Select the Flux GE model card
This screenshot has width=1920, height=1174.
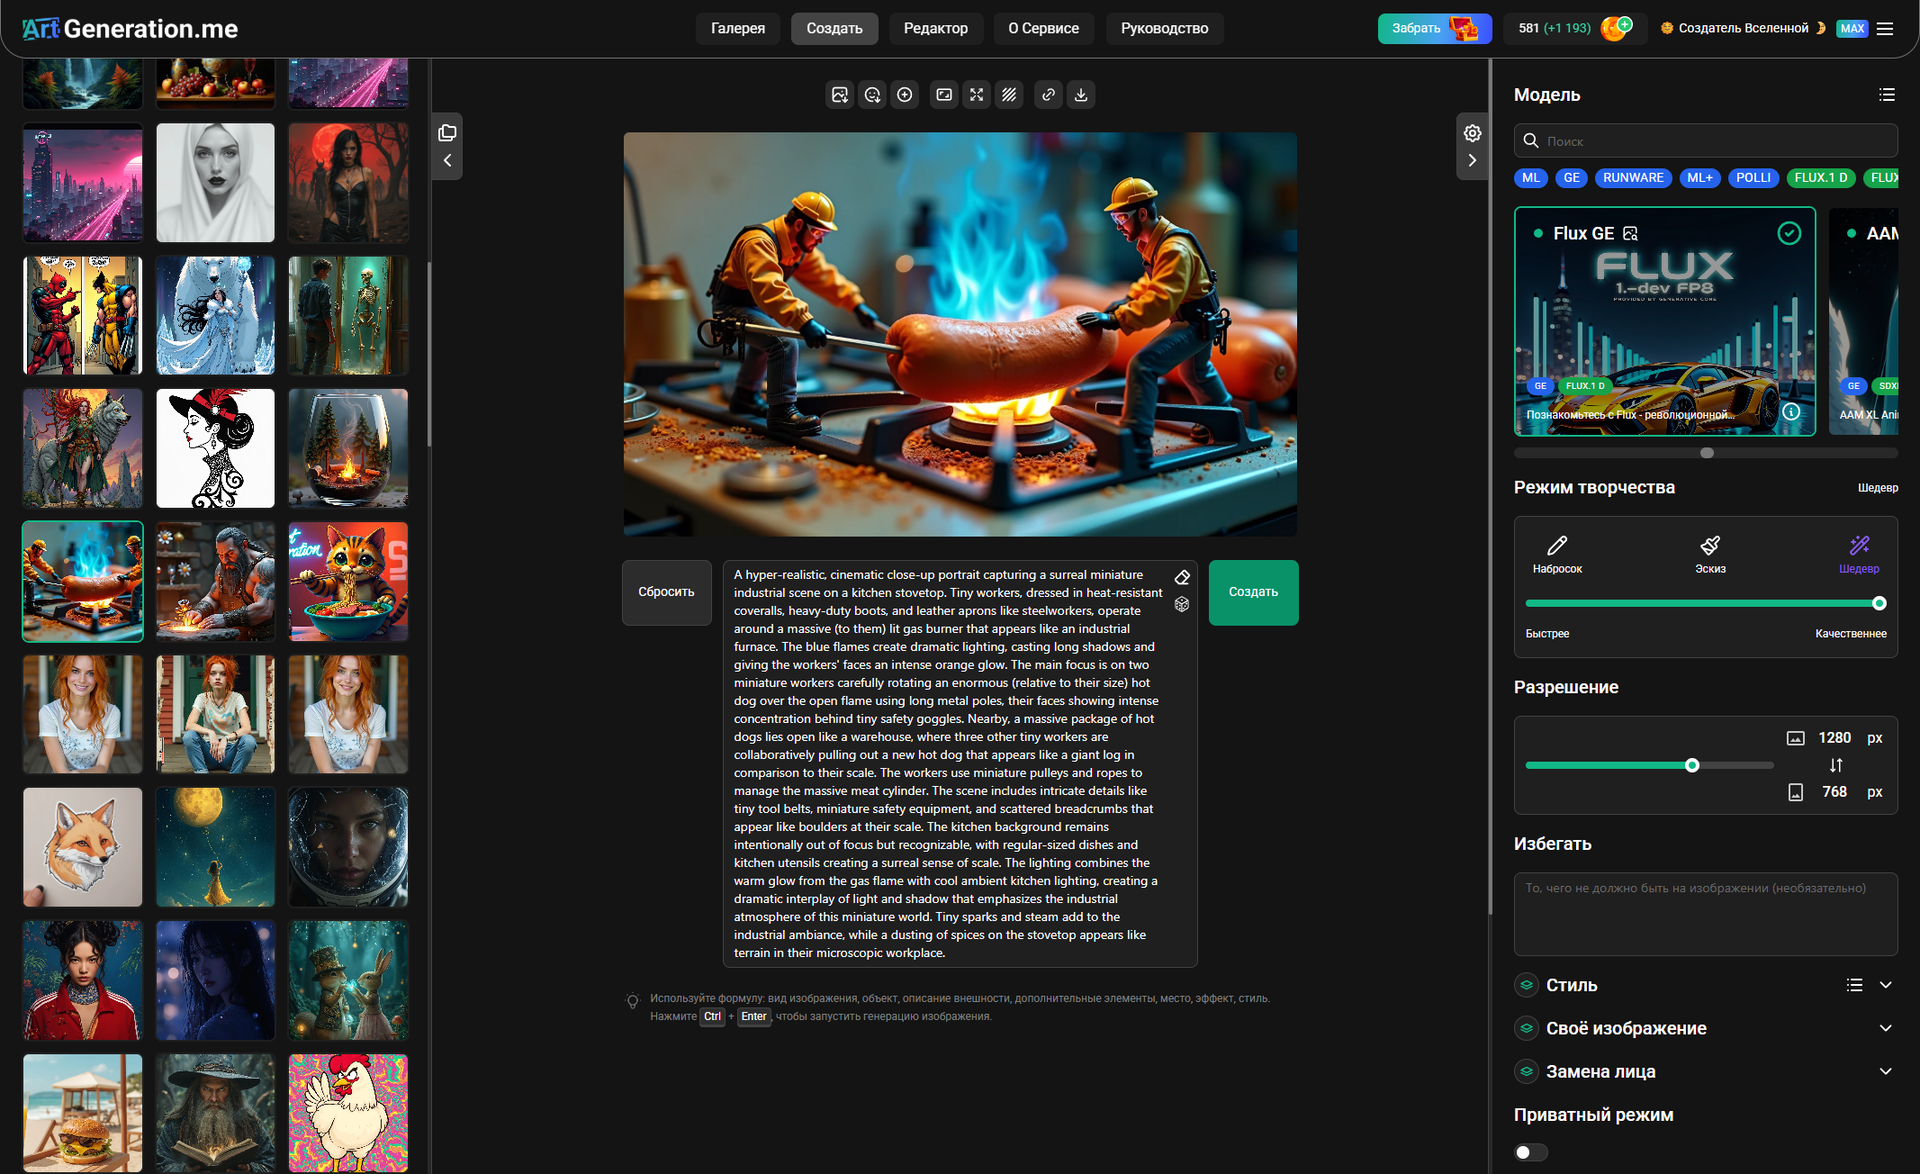tap(1664, 322)
